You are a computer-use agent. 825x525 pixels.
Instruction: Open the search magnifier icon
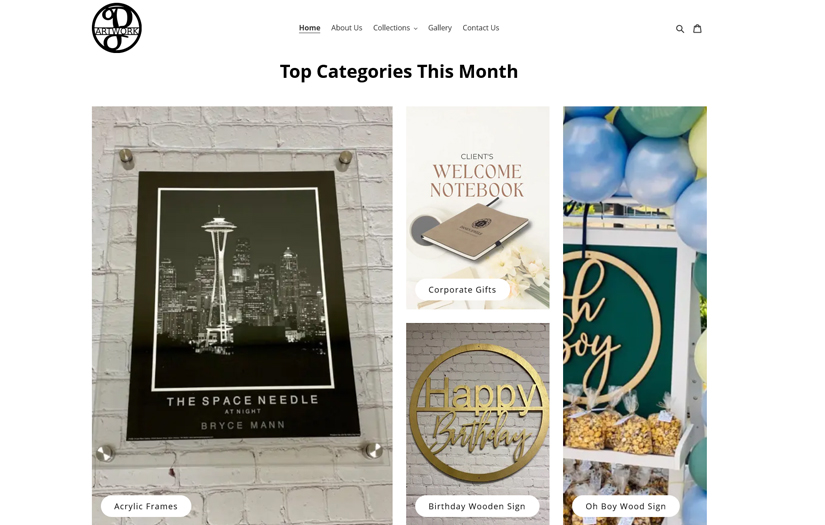point(680,29)
